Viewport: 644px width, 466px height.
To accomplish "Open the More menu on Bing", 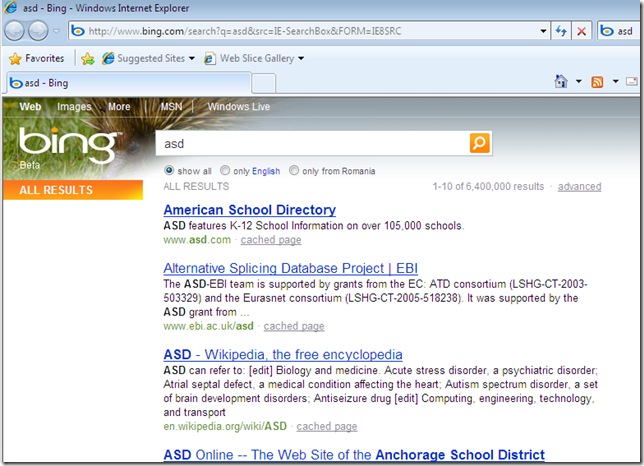I will point(119,107).
